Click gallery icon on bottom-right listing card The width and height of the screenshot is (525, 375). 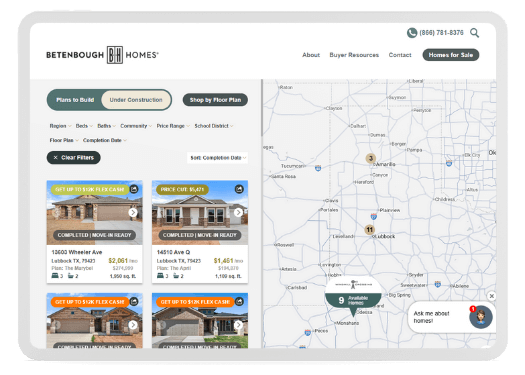click(x=239, y=302)
